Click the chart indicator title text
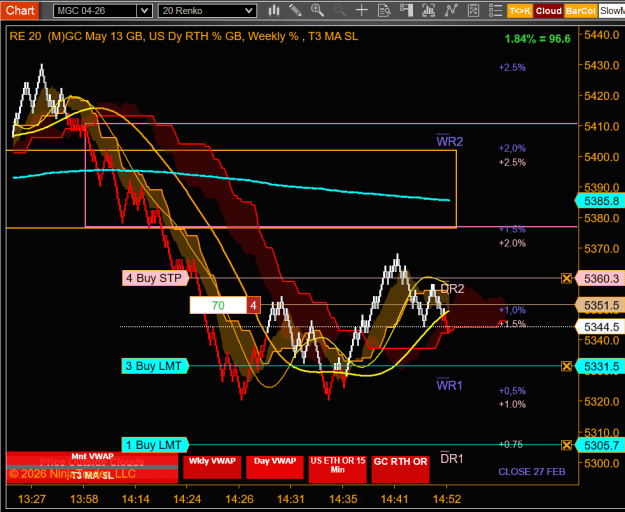Image resolution: width=625 pixels, height=512 pixels. (184, 36)
